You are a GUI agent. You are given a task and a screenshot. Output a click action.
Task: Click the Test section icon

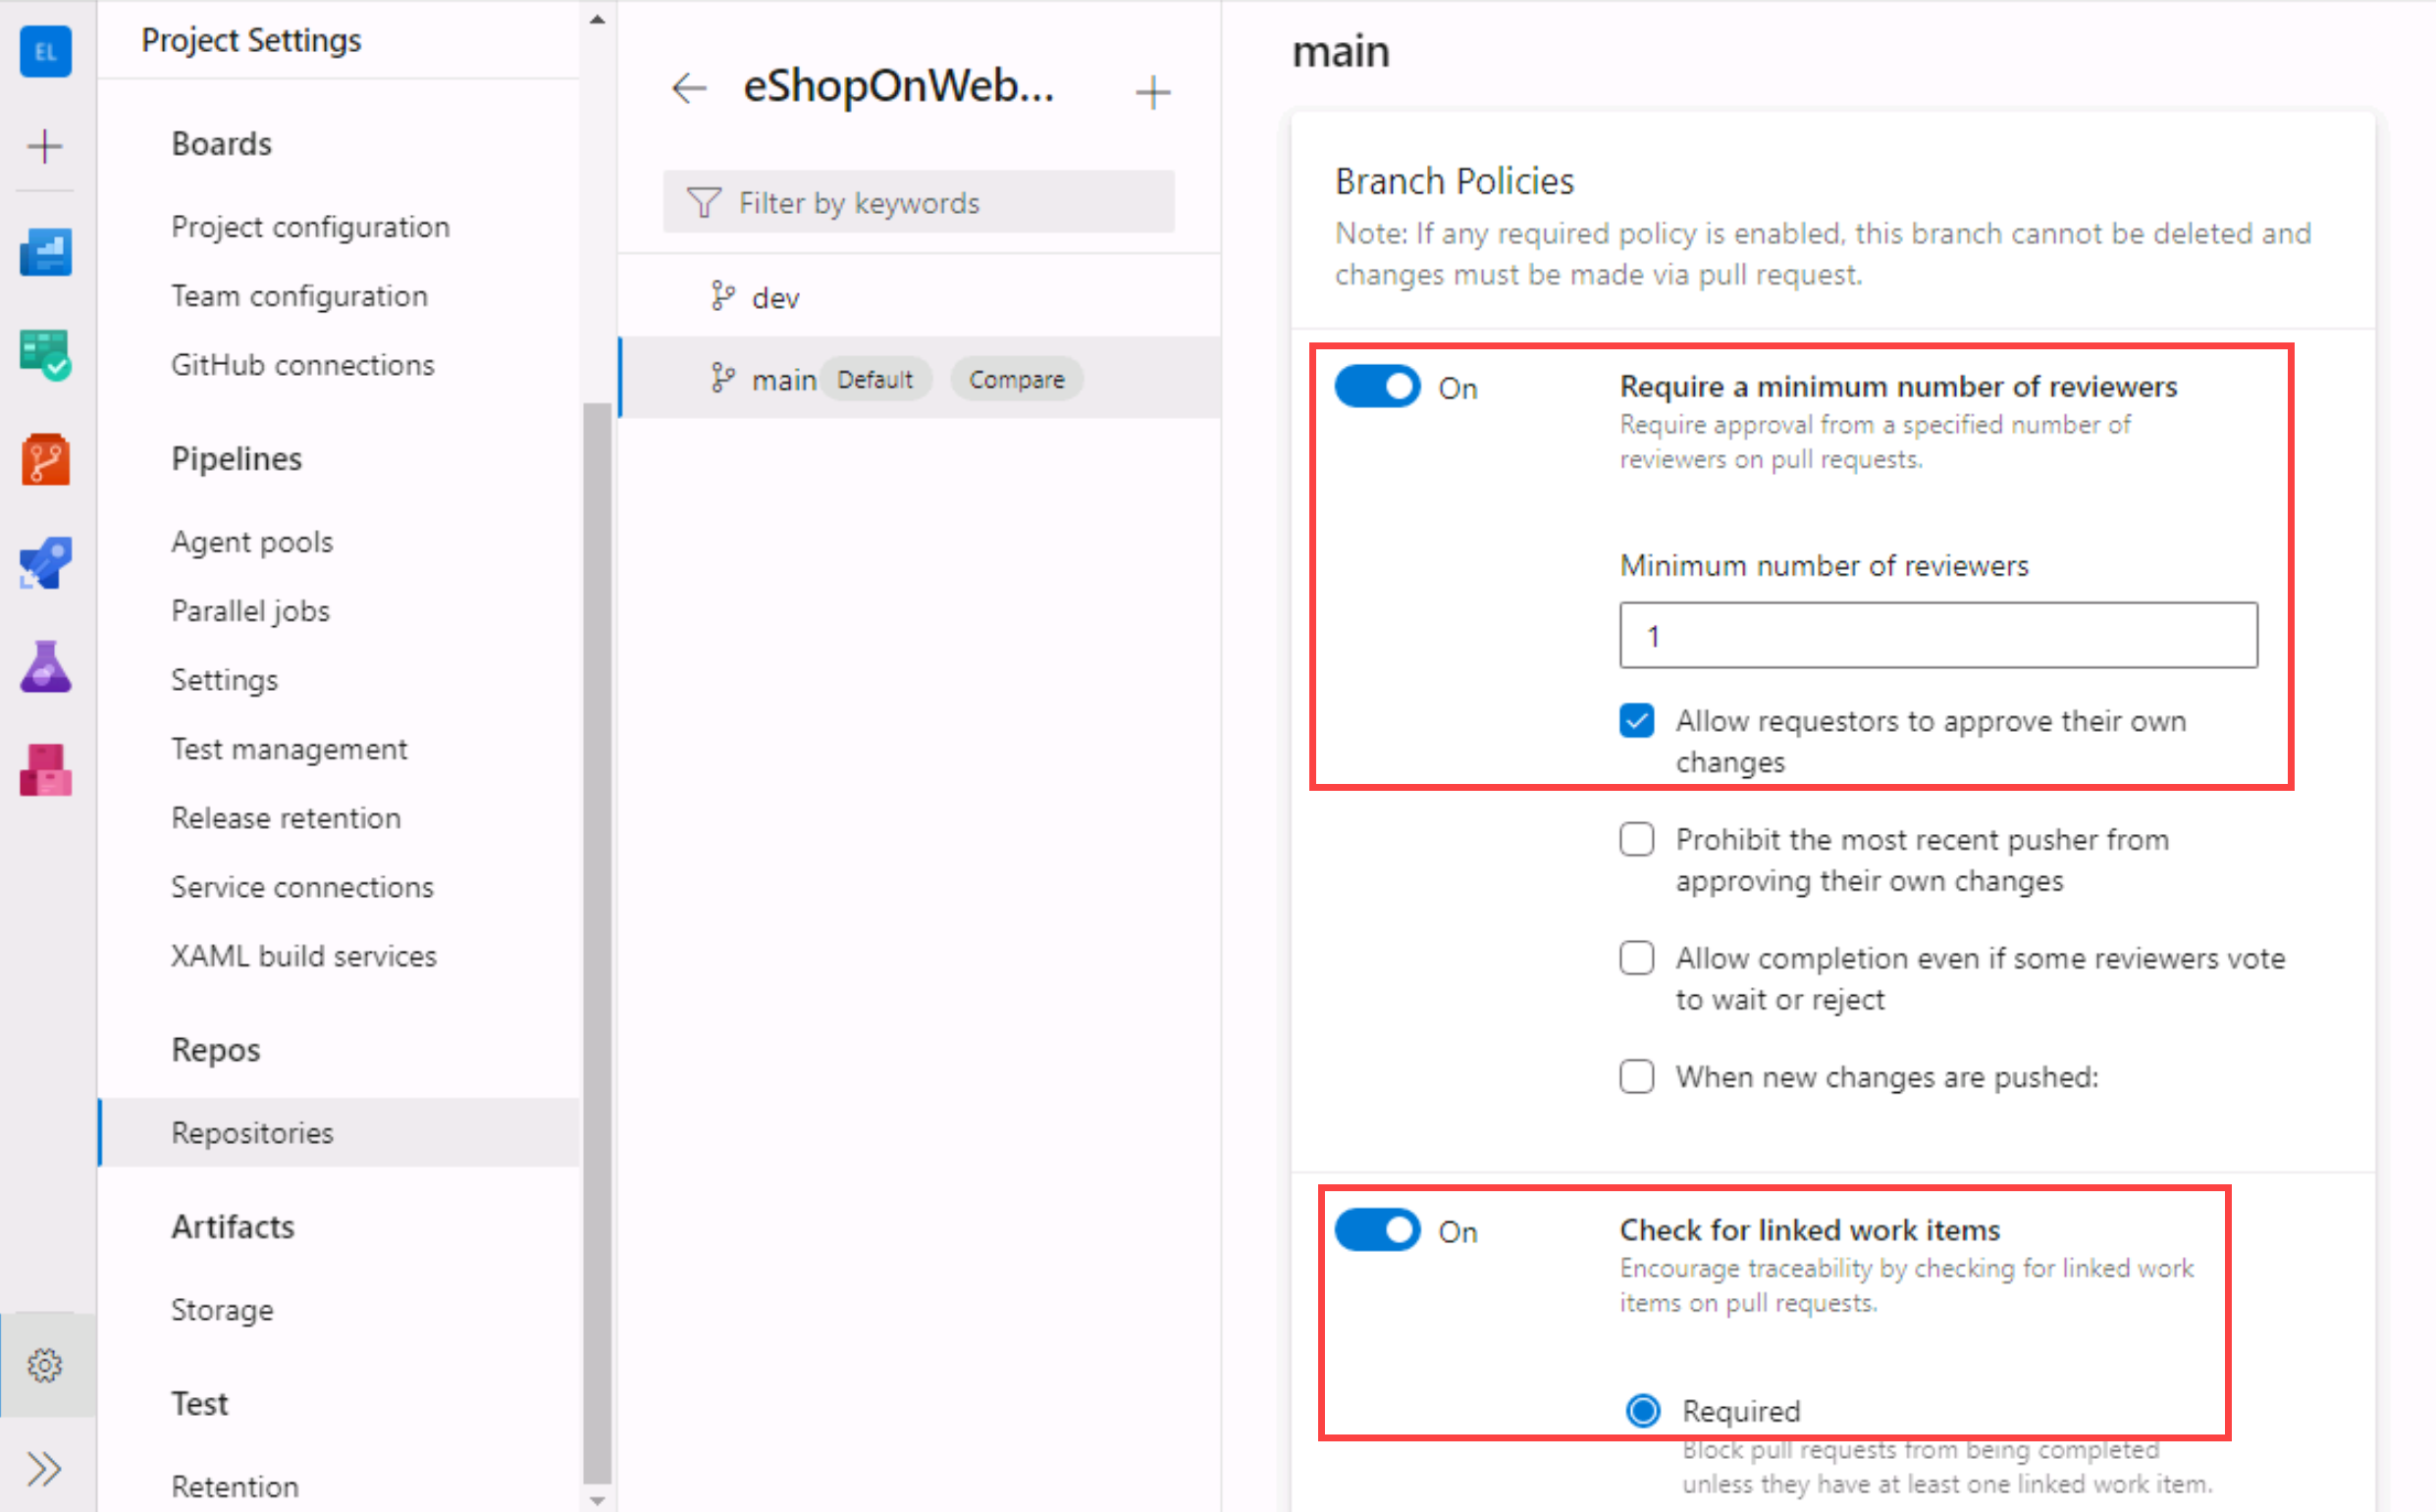pos(47,667)
